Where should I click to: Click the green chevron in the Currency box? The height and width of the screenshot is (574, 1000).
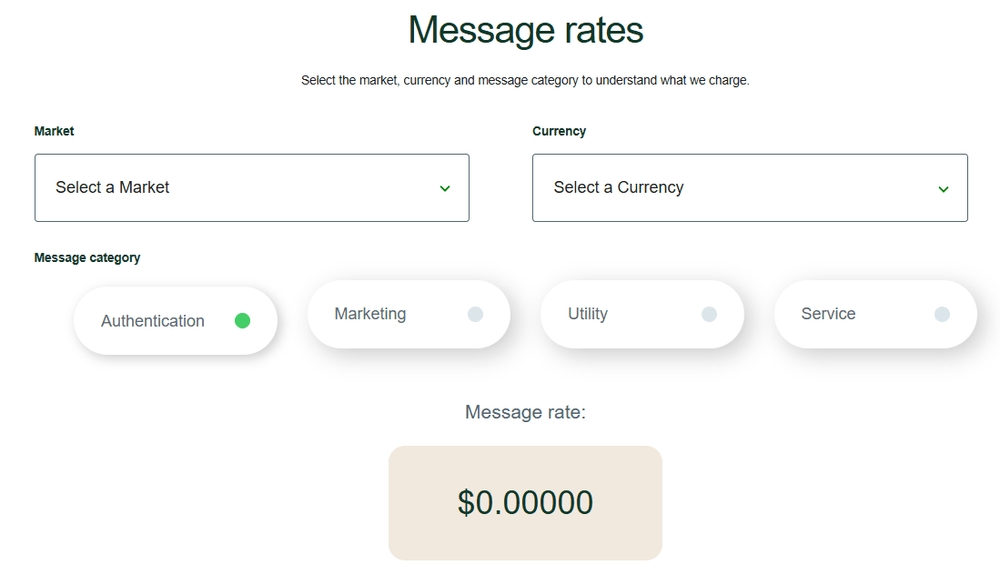click(x=943, y=188)
